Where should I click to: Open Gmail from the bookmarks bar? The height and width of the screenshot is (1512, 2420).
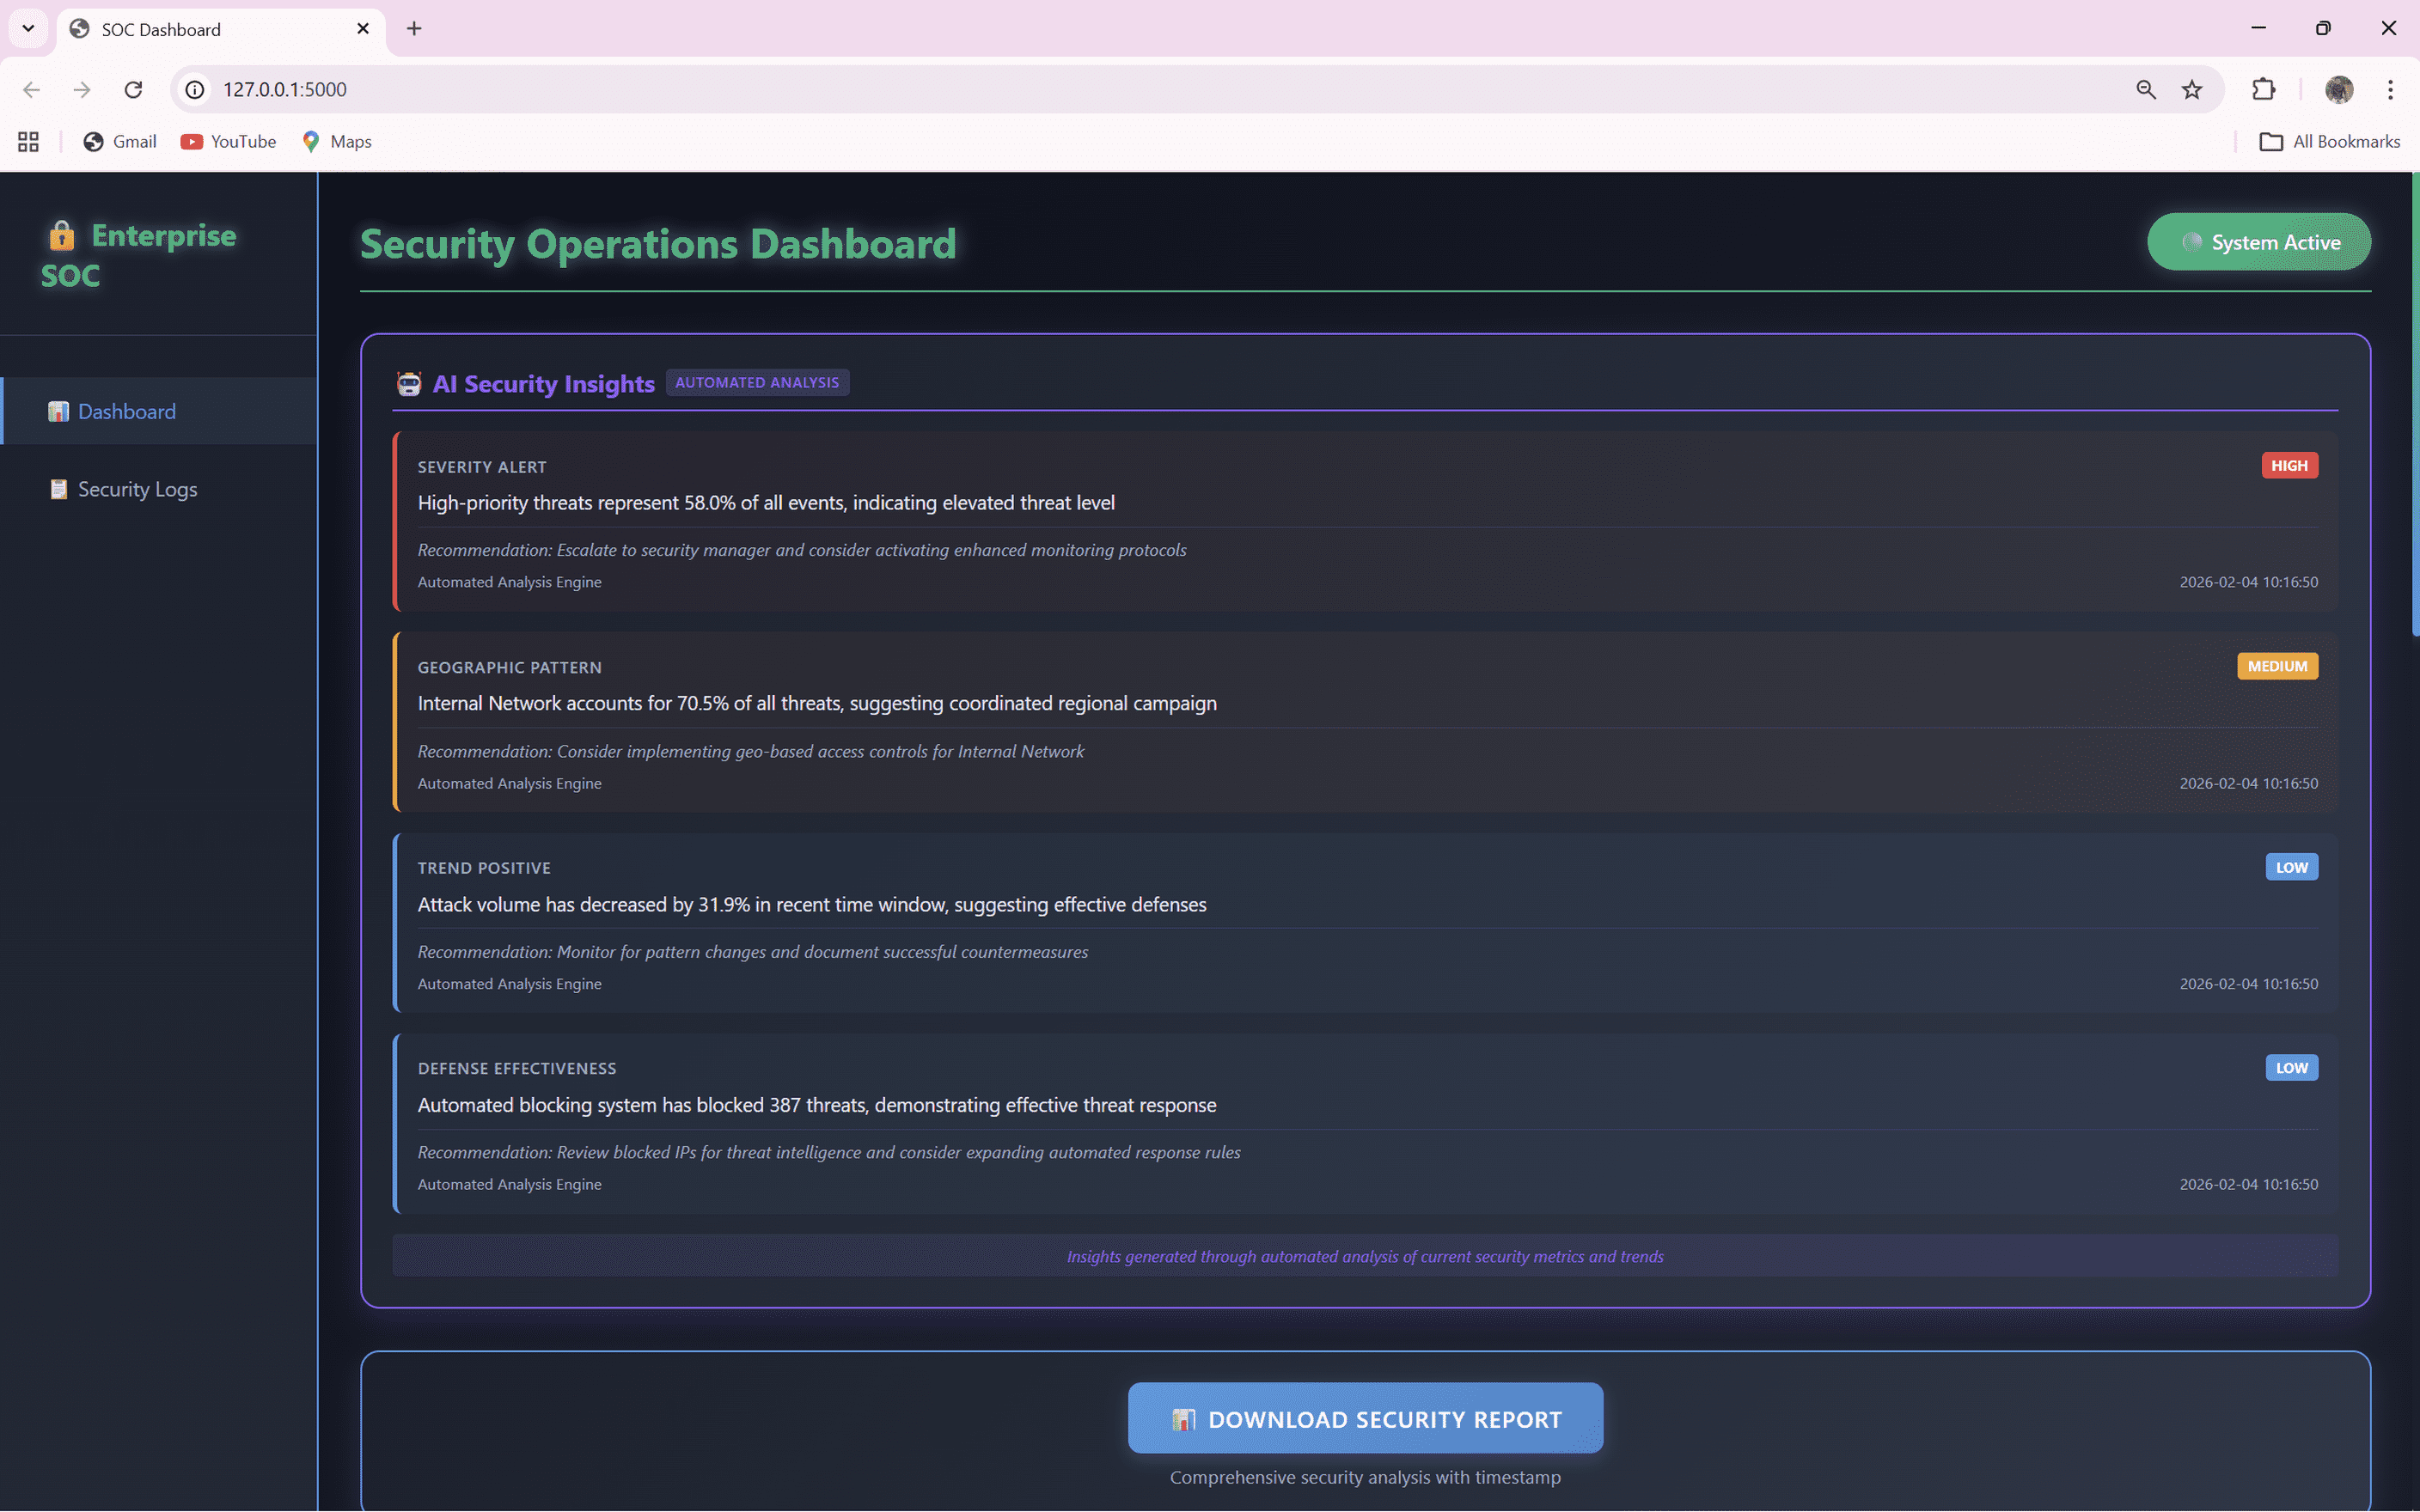[x=119, y=141]
